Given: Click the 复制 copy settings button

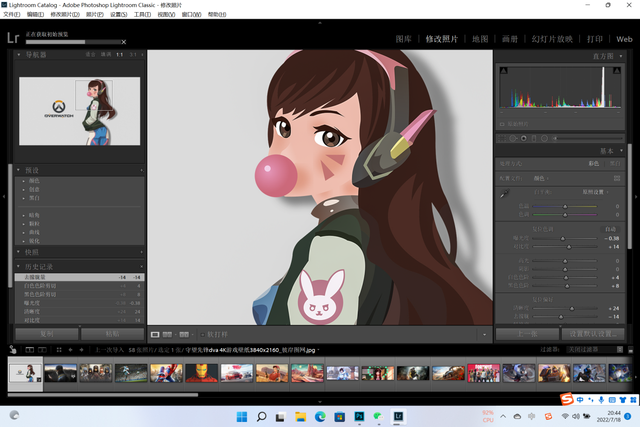Looking at the screenshot, I should 47,334.
